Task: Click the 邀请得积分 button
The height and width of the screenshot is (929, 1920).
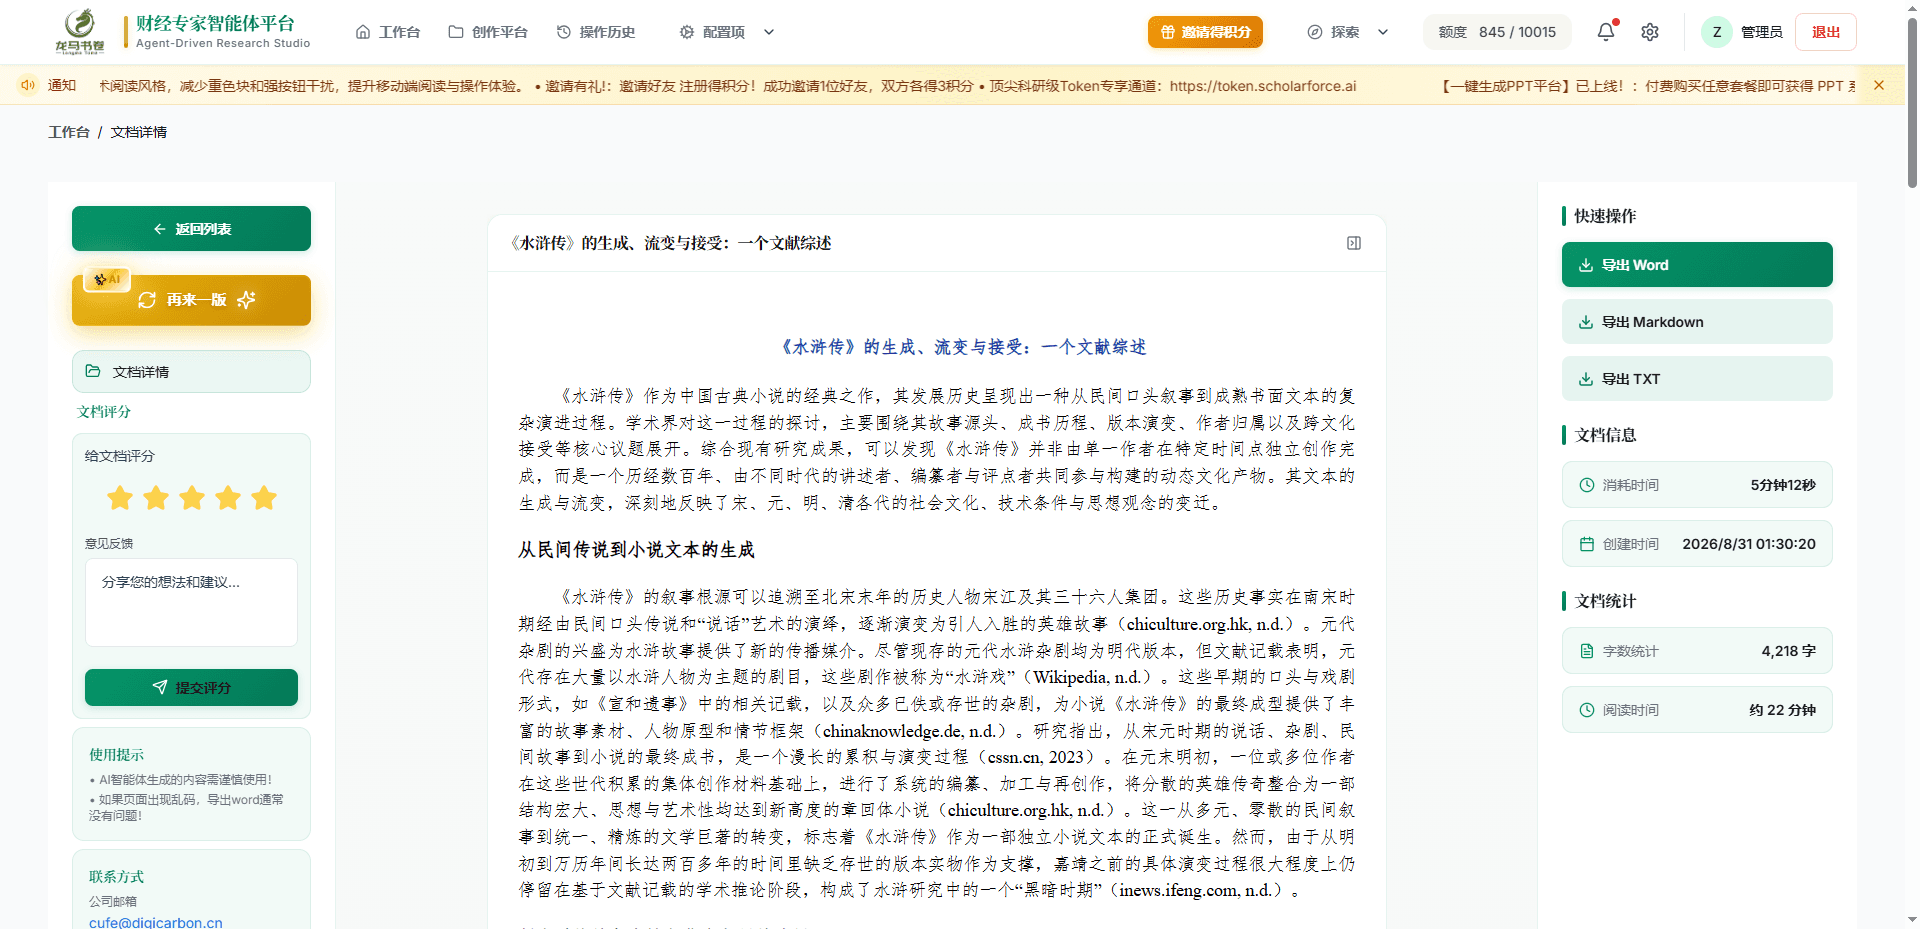Action: 1205,32
